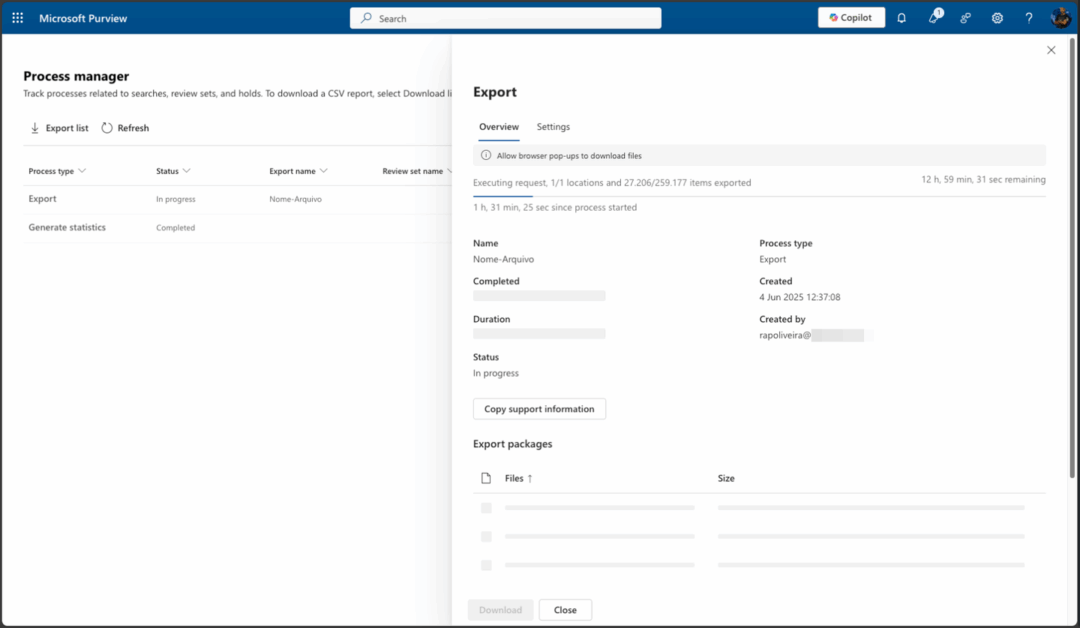Image resolution: width=1080 pixels, height=628 pixels.
Task: Click the time remaining text
Action: [984, 180]
